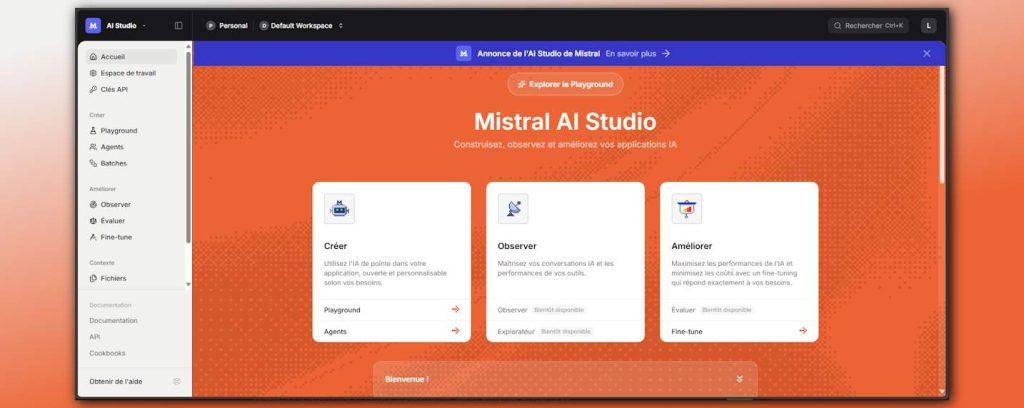This screenshot has height=408, width=1024.
Task: Click the Accueil home icon
Action: pyautogui.click(x=93, y=57)
